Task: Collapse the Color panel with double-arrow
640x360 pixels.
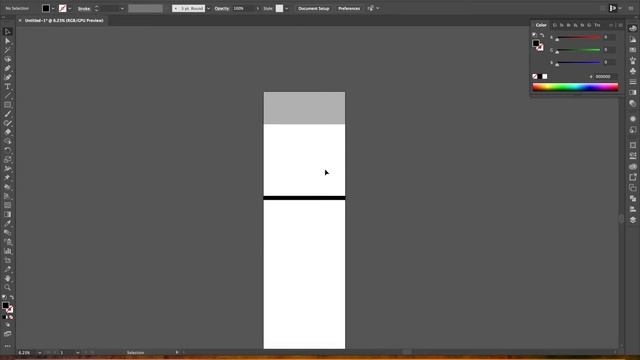Action: point(611,25)
